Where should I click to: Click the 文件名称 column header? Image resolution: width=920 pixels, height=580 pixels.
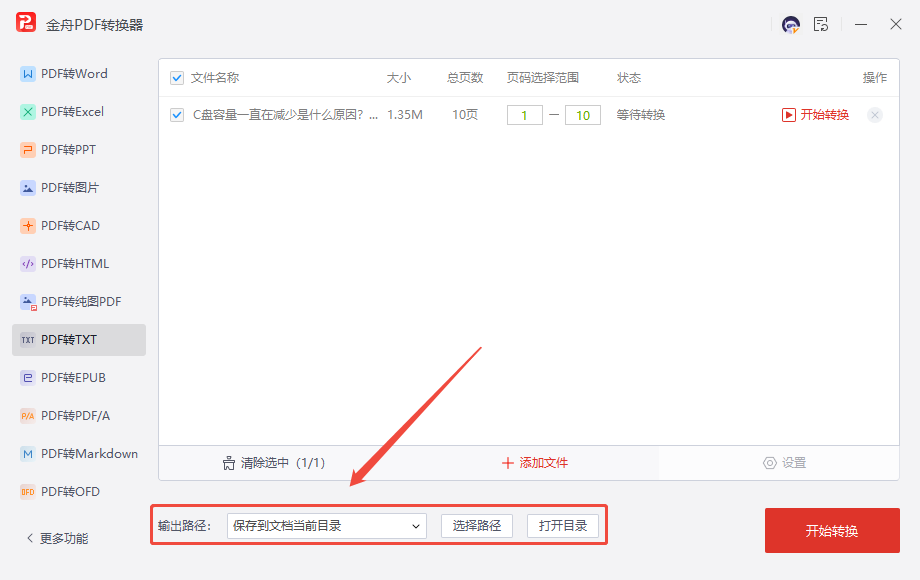[x=215, y=78]
